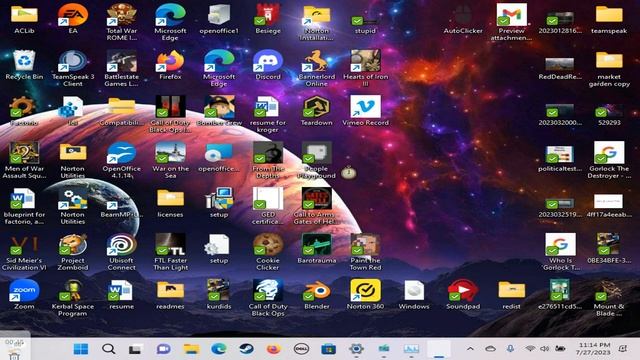Launch the Zoom desktop shortcut
The height and width of the screenshot is (360, 640).
point(24,291)
